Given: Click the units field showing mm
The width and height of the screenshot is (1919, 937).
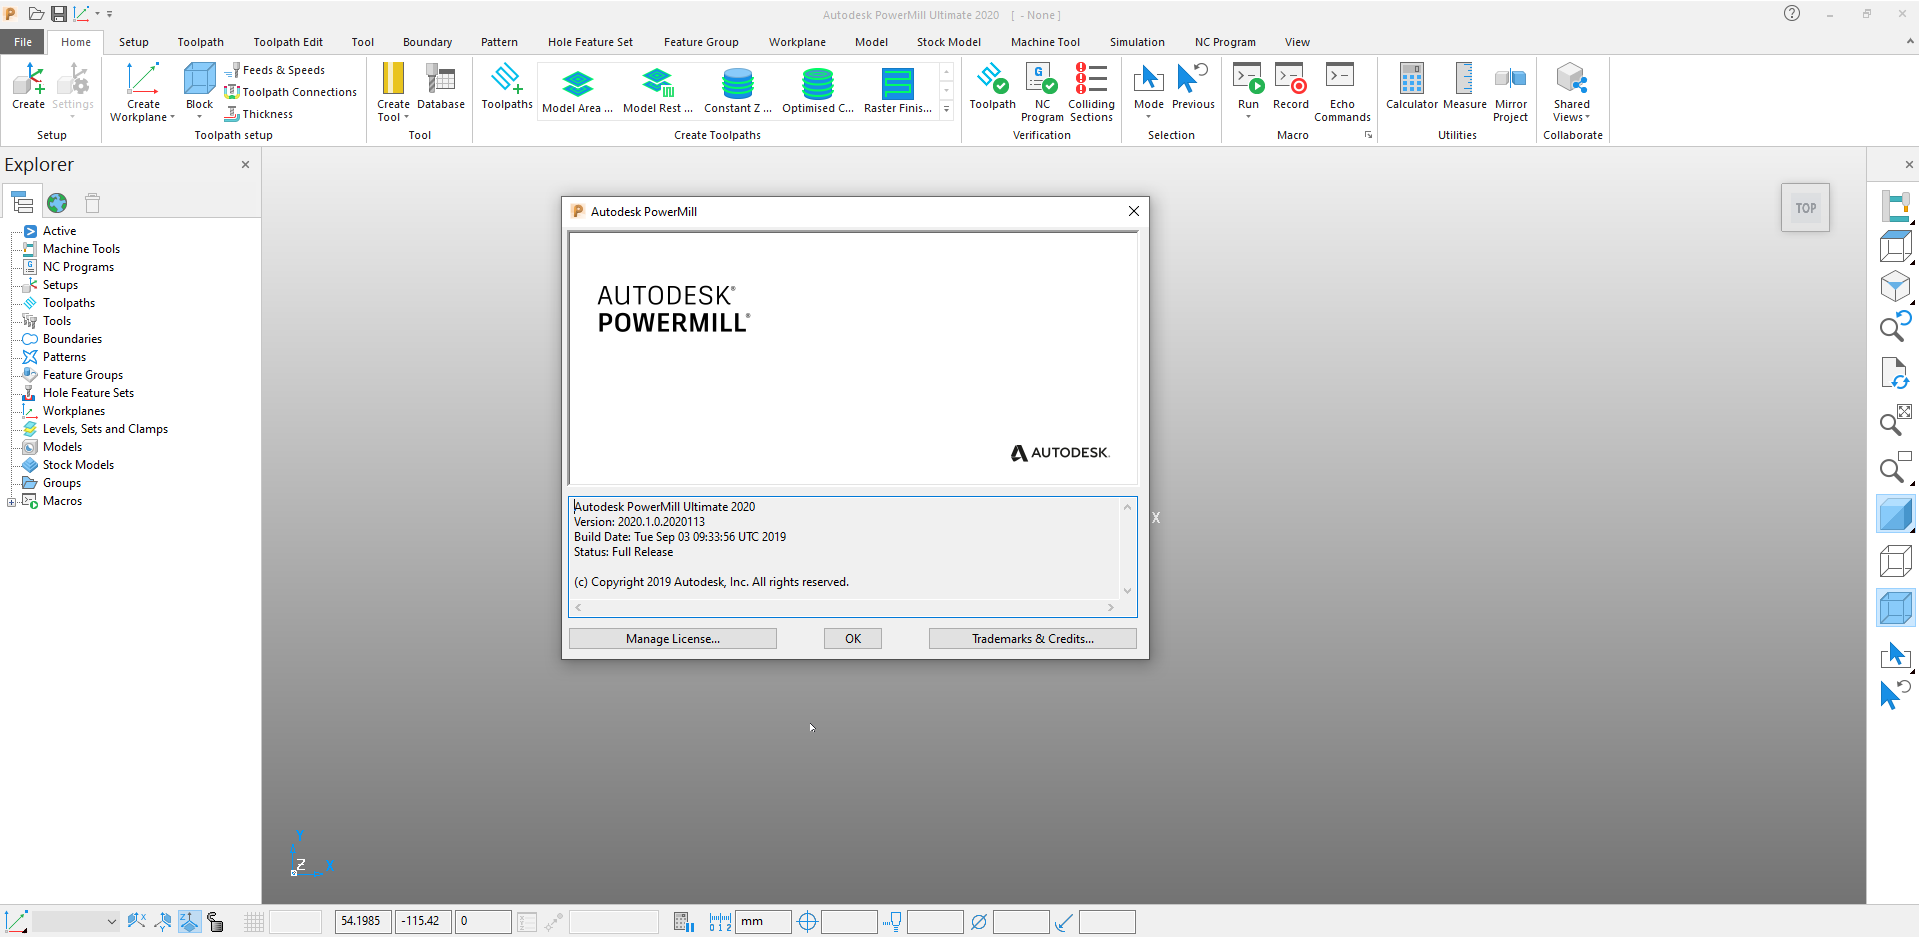Looking at the screenshot, I should 764,922.
